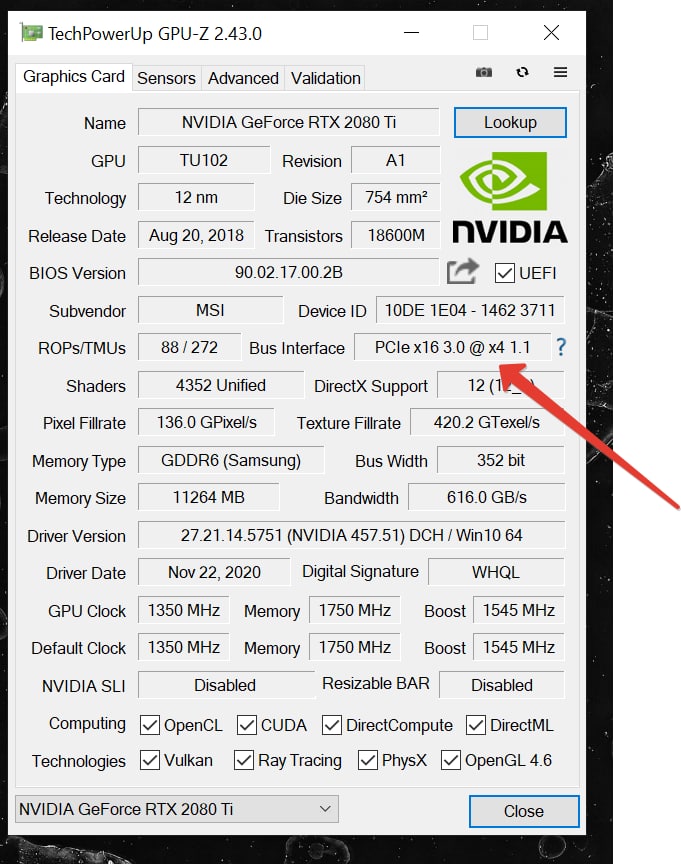Click the GPU Clock field 1350 MHz
681x864 pixels.
click(x=183, y=610)
